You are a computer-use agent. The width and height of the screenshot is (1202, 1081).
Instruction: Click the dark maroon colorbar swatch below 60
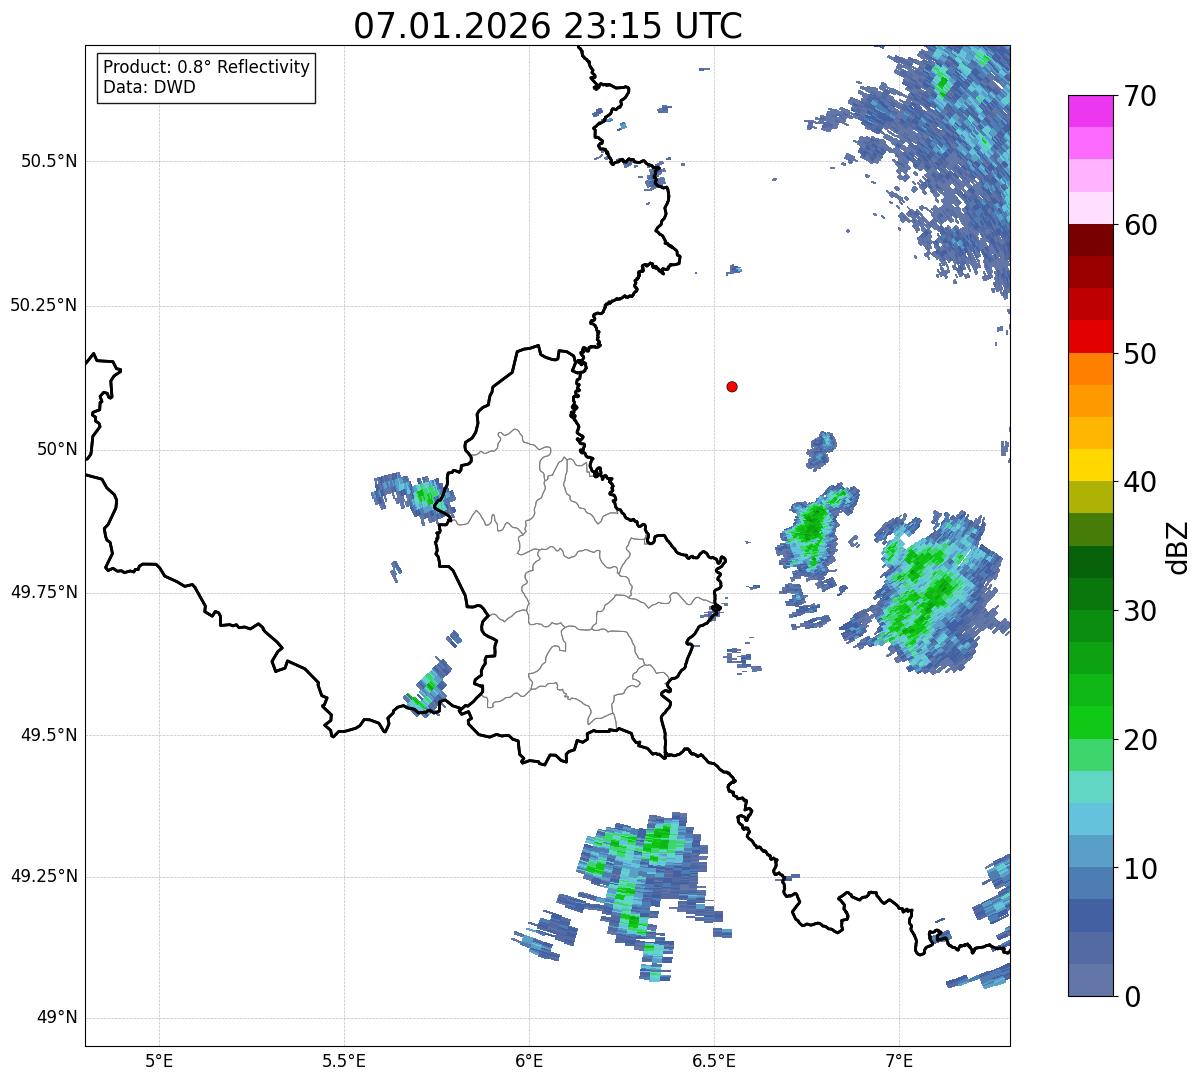[x=1090, y=240]
